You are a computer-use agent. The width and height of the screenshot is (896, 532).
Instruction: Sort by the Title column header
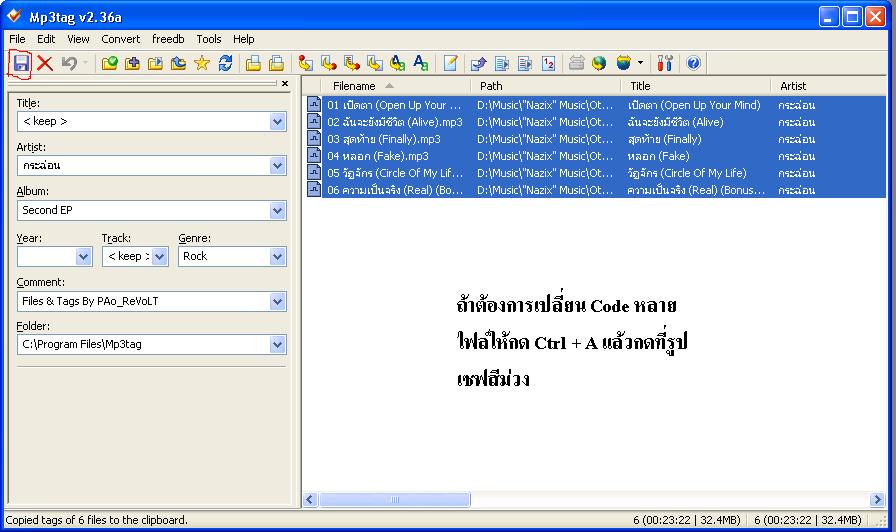click(x=695, y=86)
